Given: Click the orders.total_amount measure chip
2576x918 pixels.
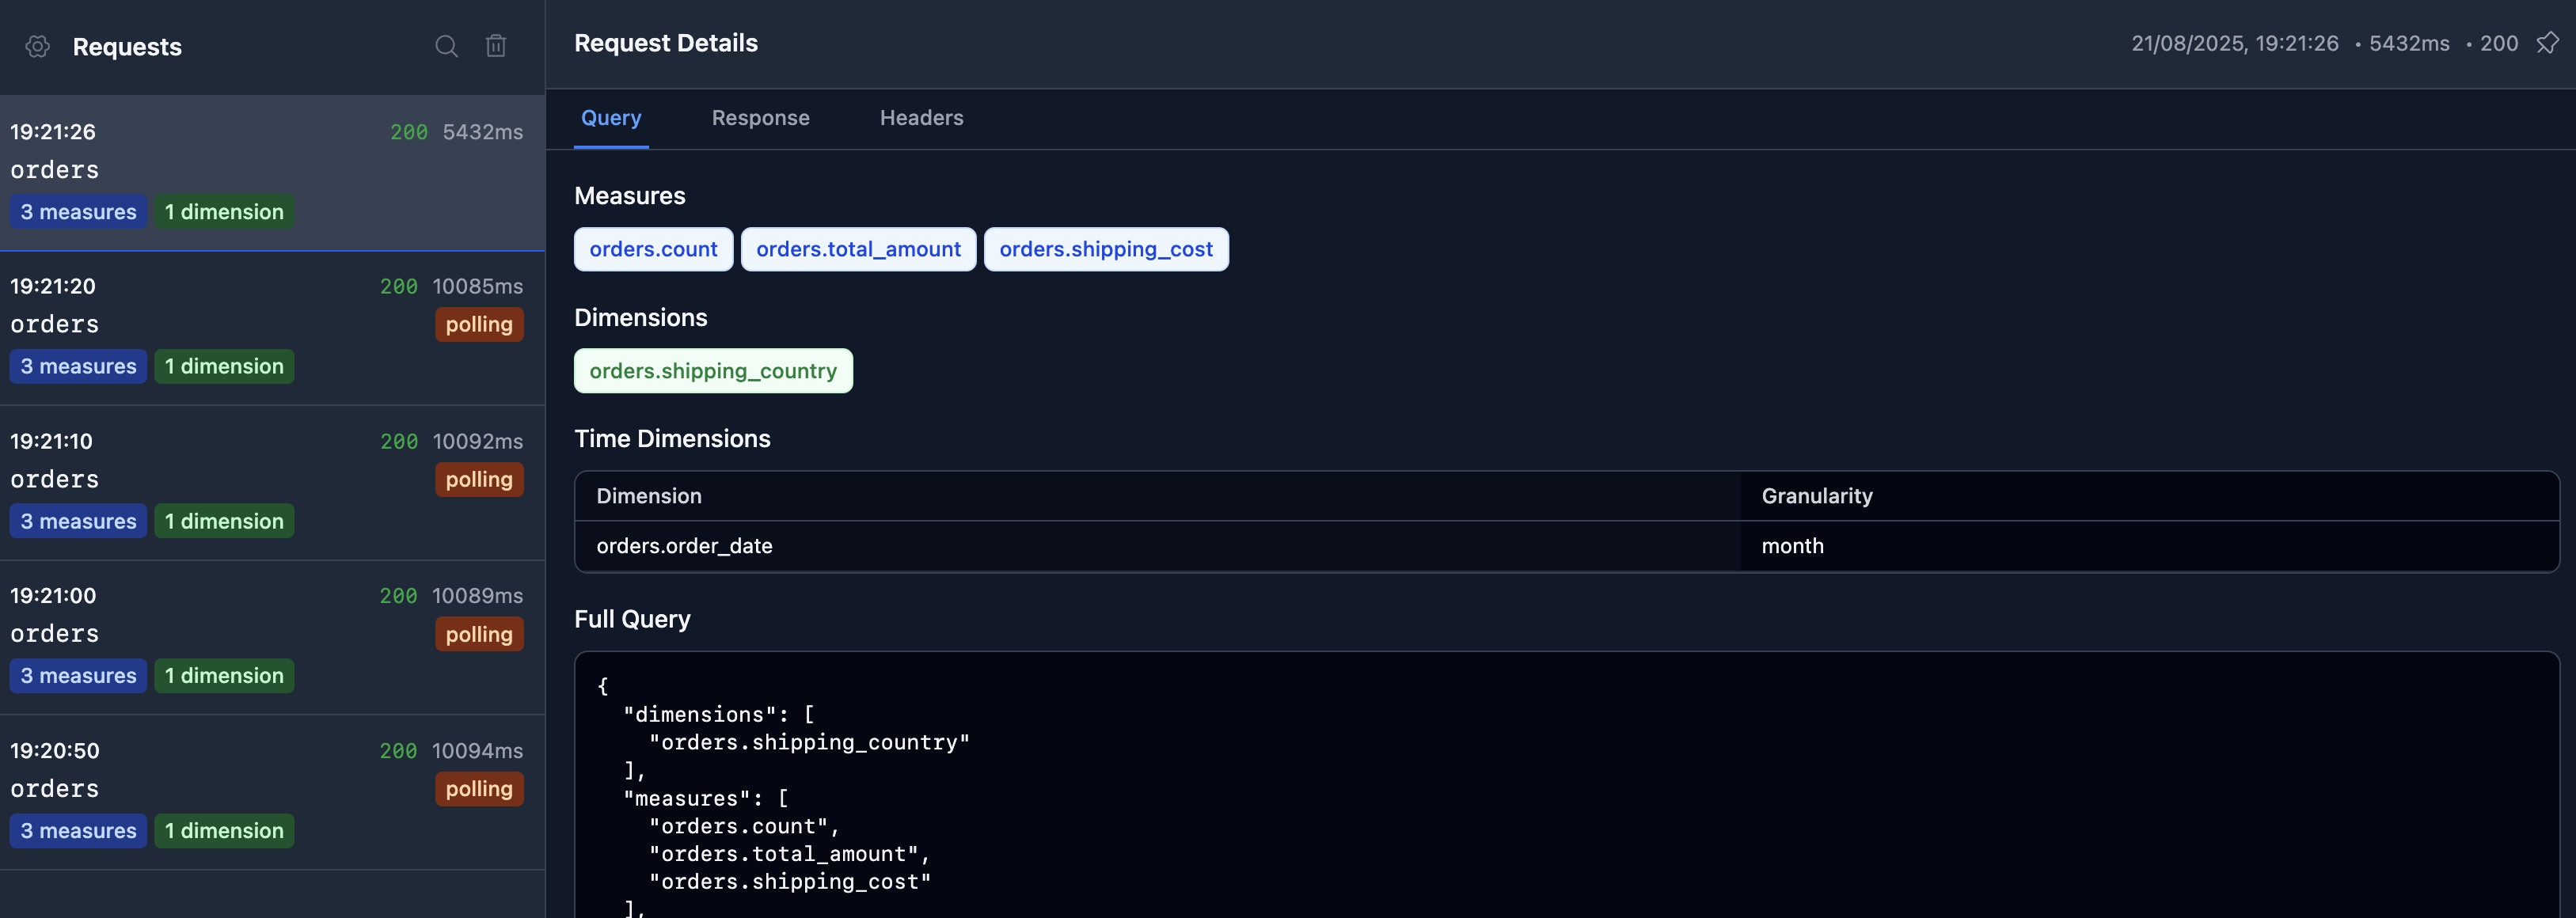Looking at the screenshot, I should pyautogui.click(x=858, y=250).
